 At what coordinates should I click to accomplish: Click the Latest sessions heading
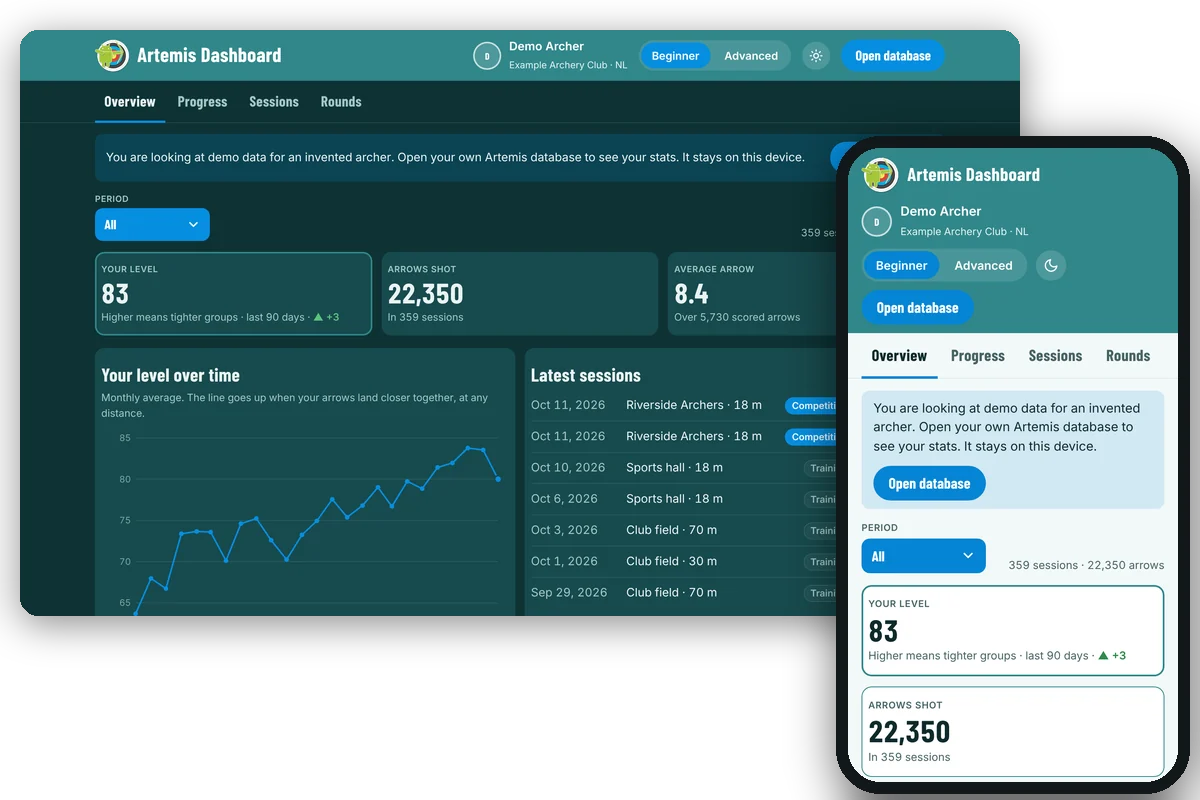[585, 376]
